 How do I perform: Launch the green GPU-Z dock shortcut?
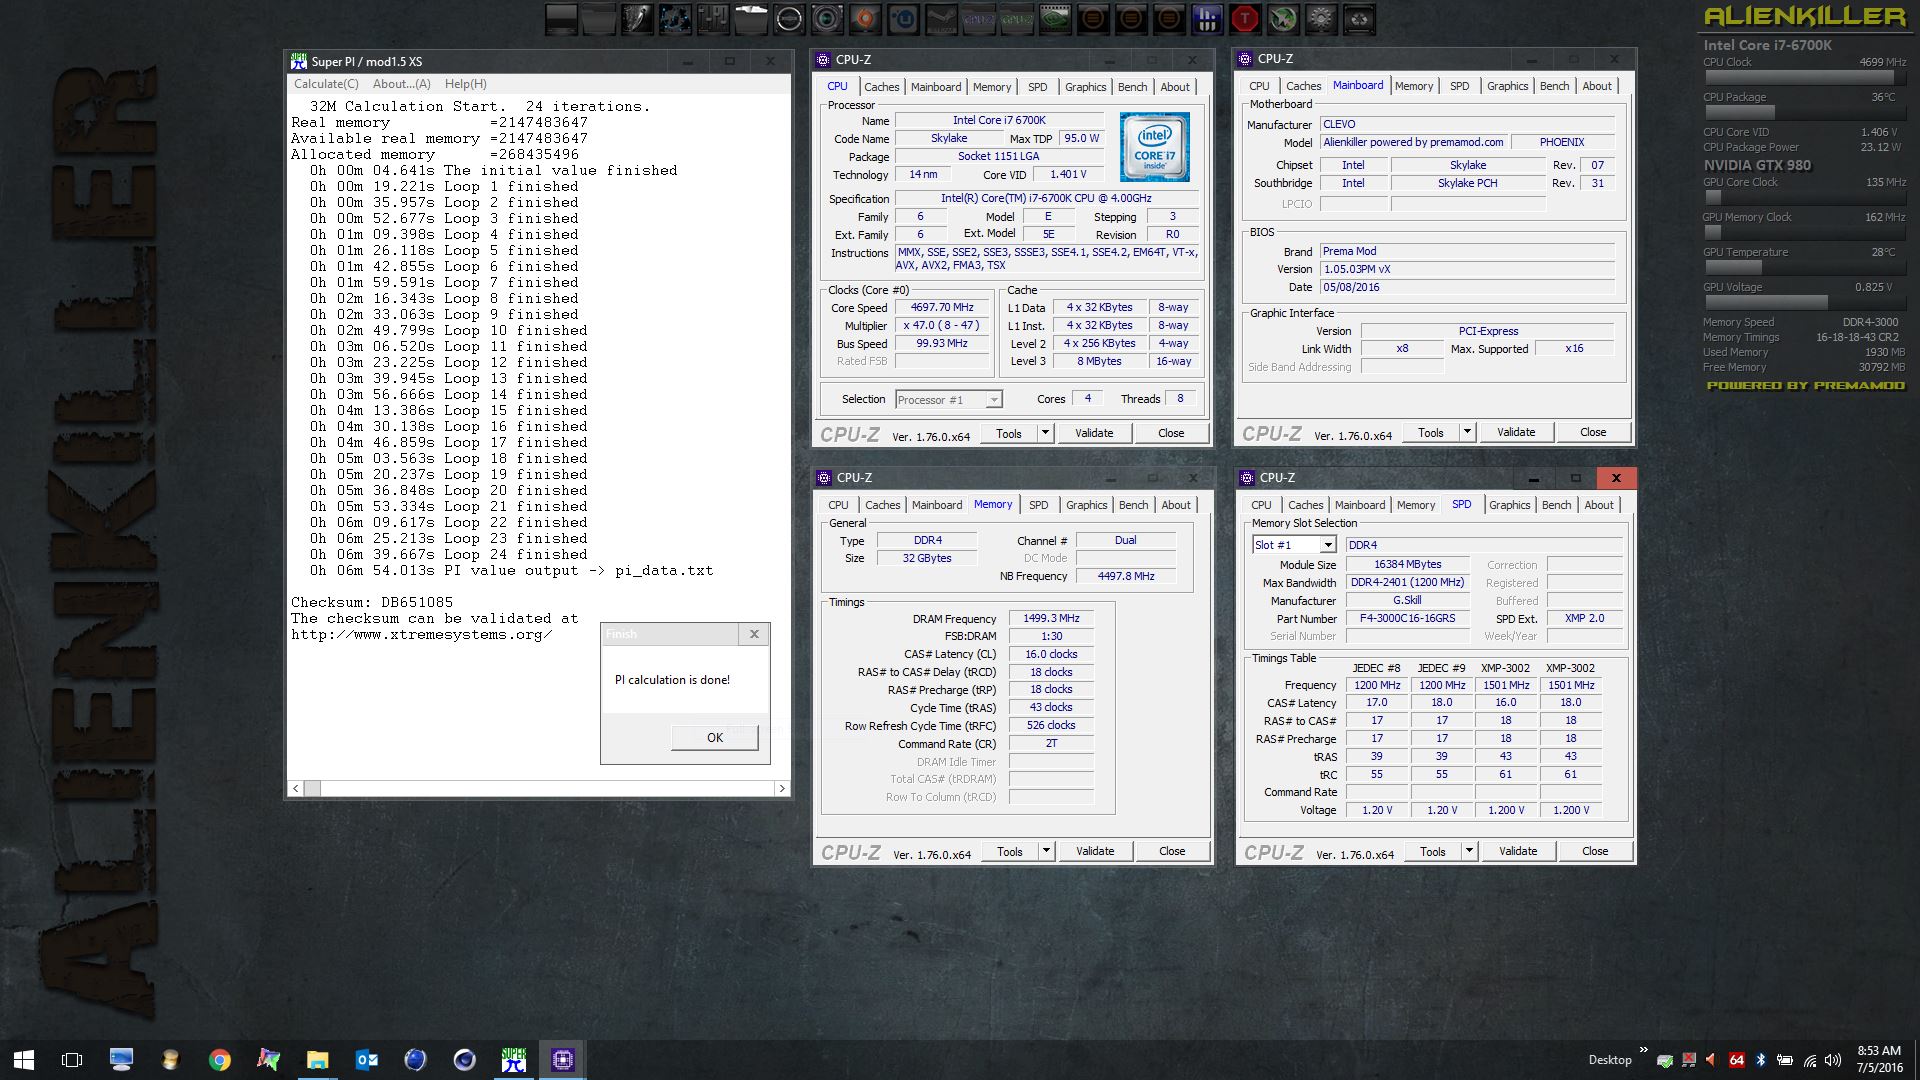click(1016, 19)
